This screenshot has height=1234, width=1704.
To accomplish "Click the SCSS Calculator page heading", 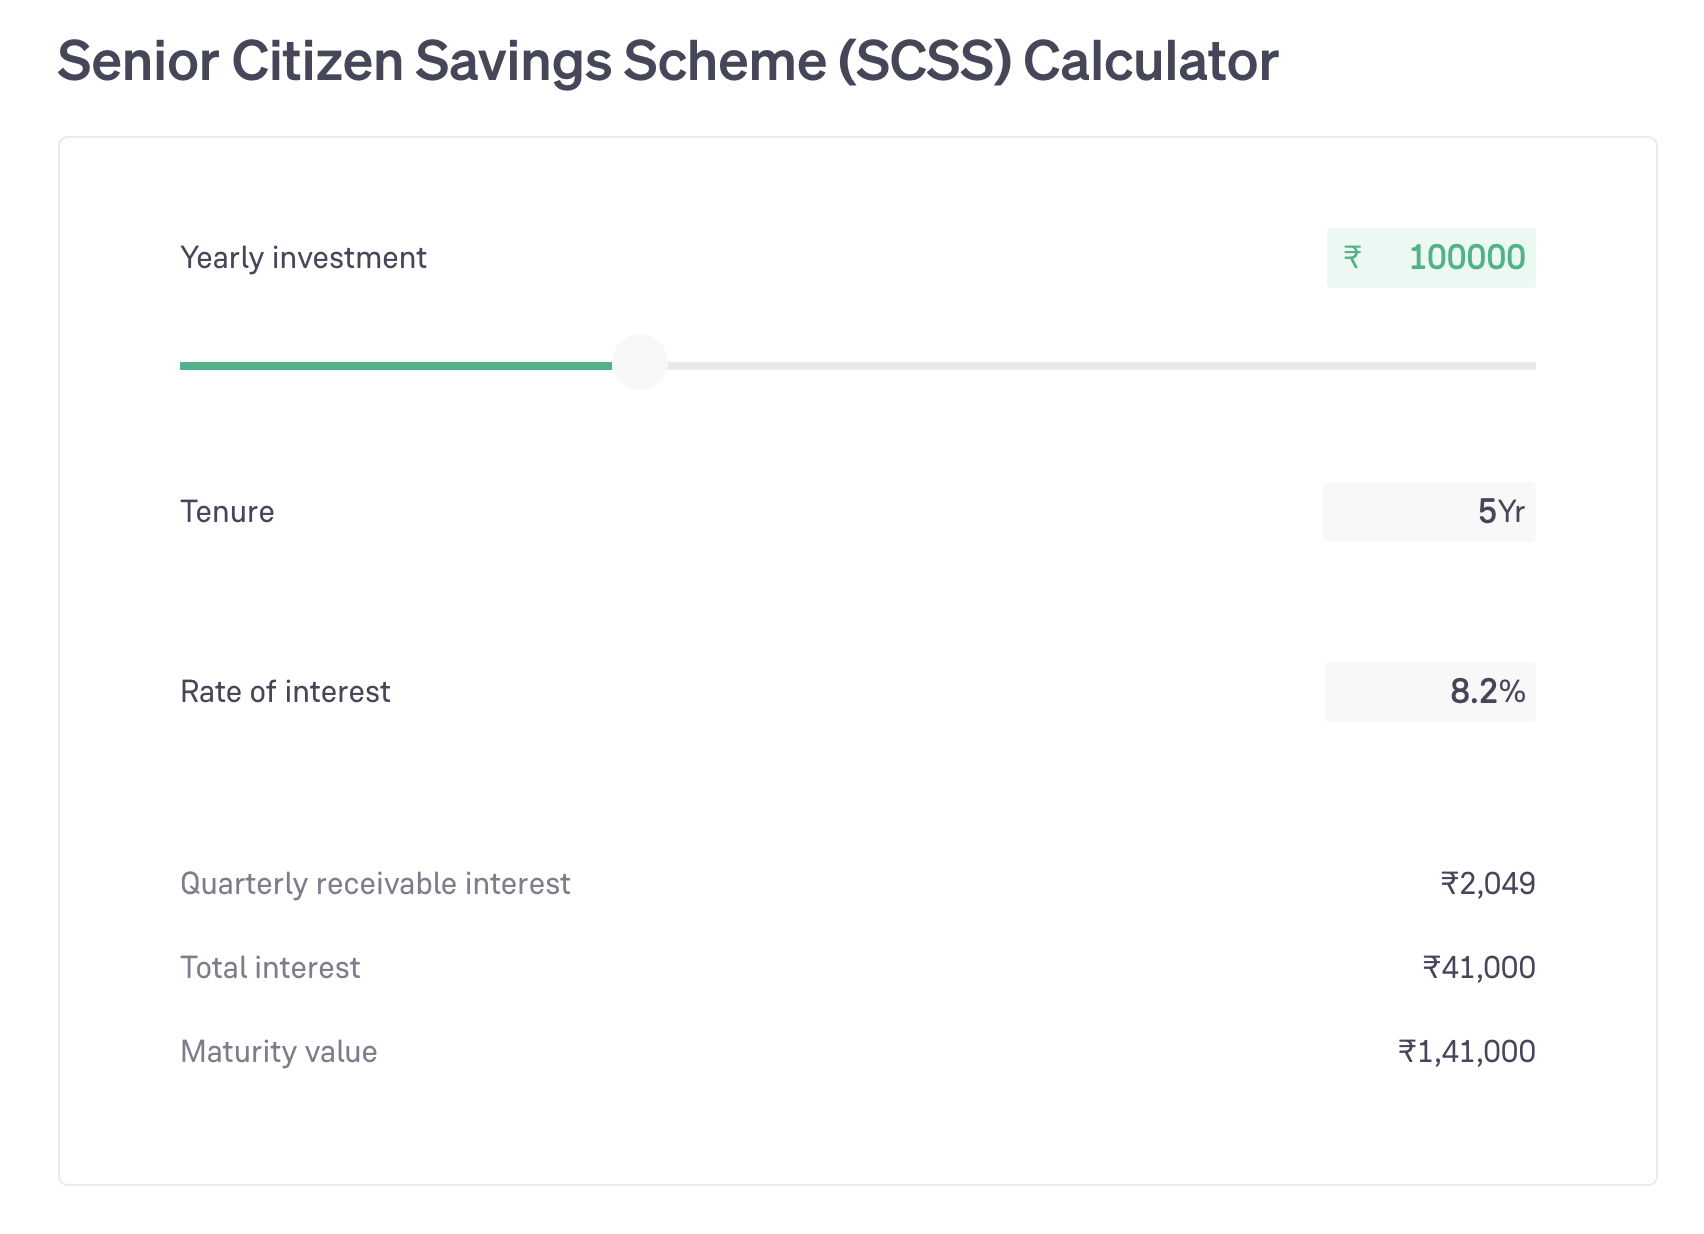I will click(667, 61).
